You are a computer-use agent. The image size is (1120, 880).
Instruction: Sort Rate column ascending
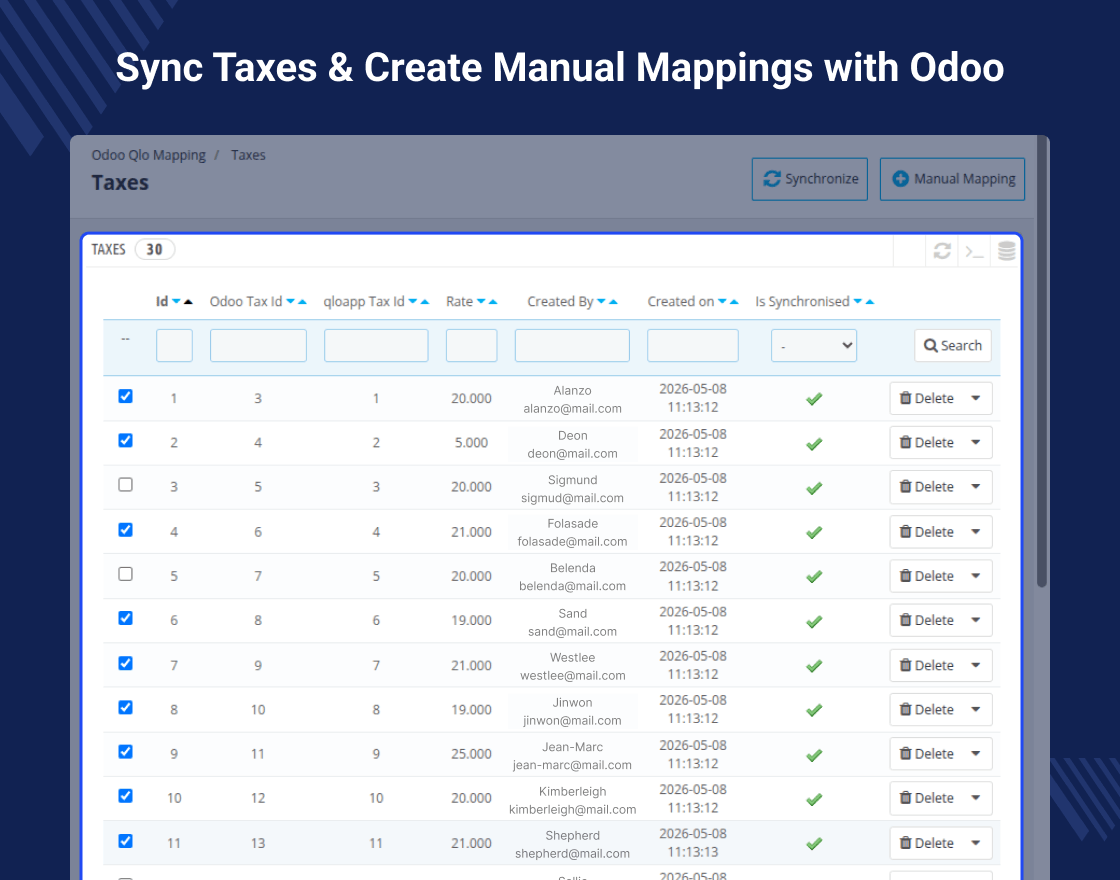(x=493, y=301)
